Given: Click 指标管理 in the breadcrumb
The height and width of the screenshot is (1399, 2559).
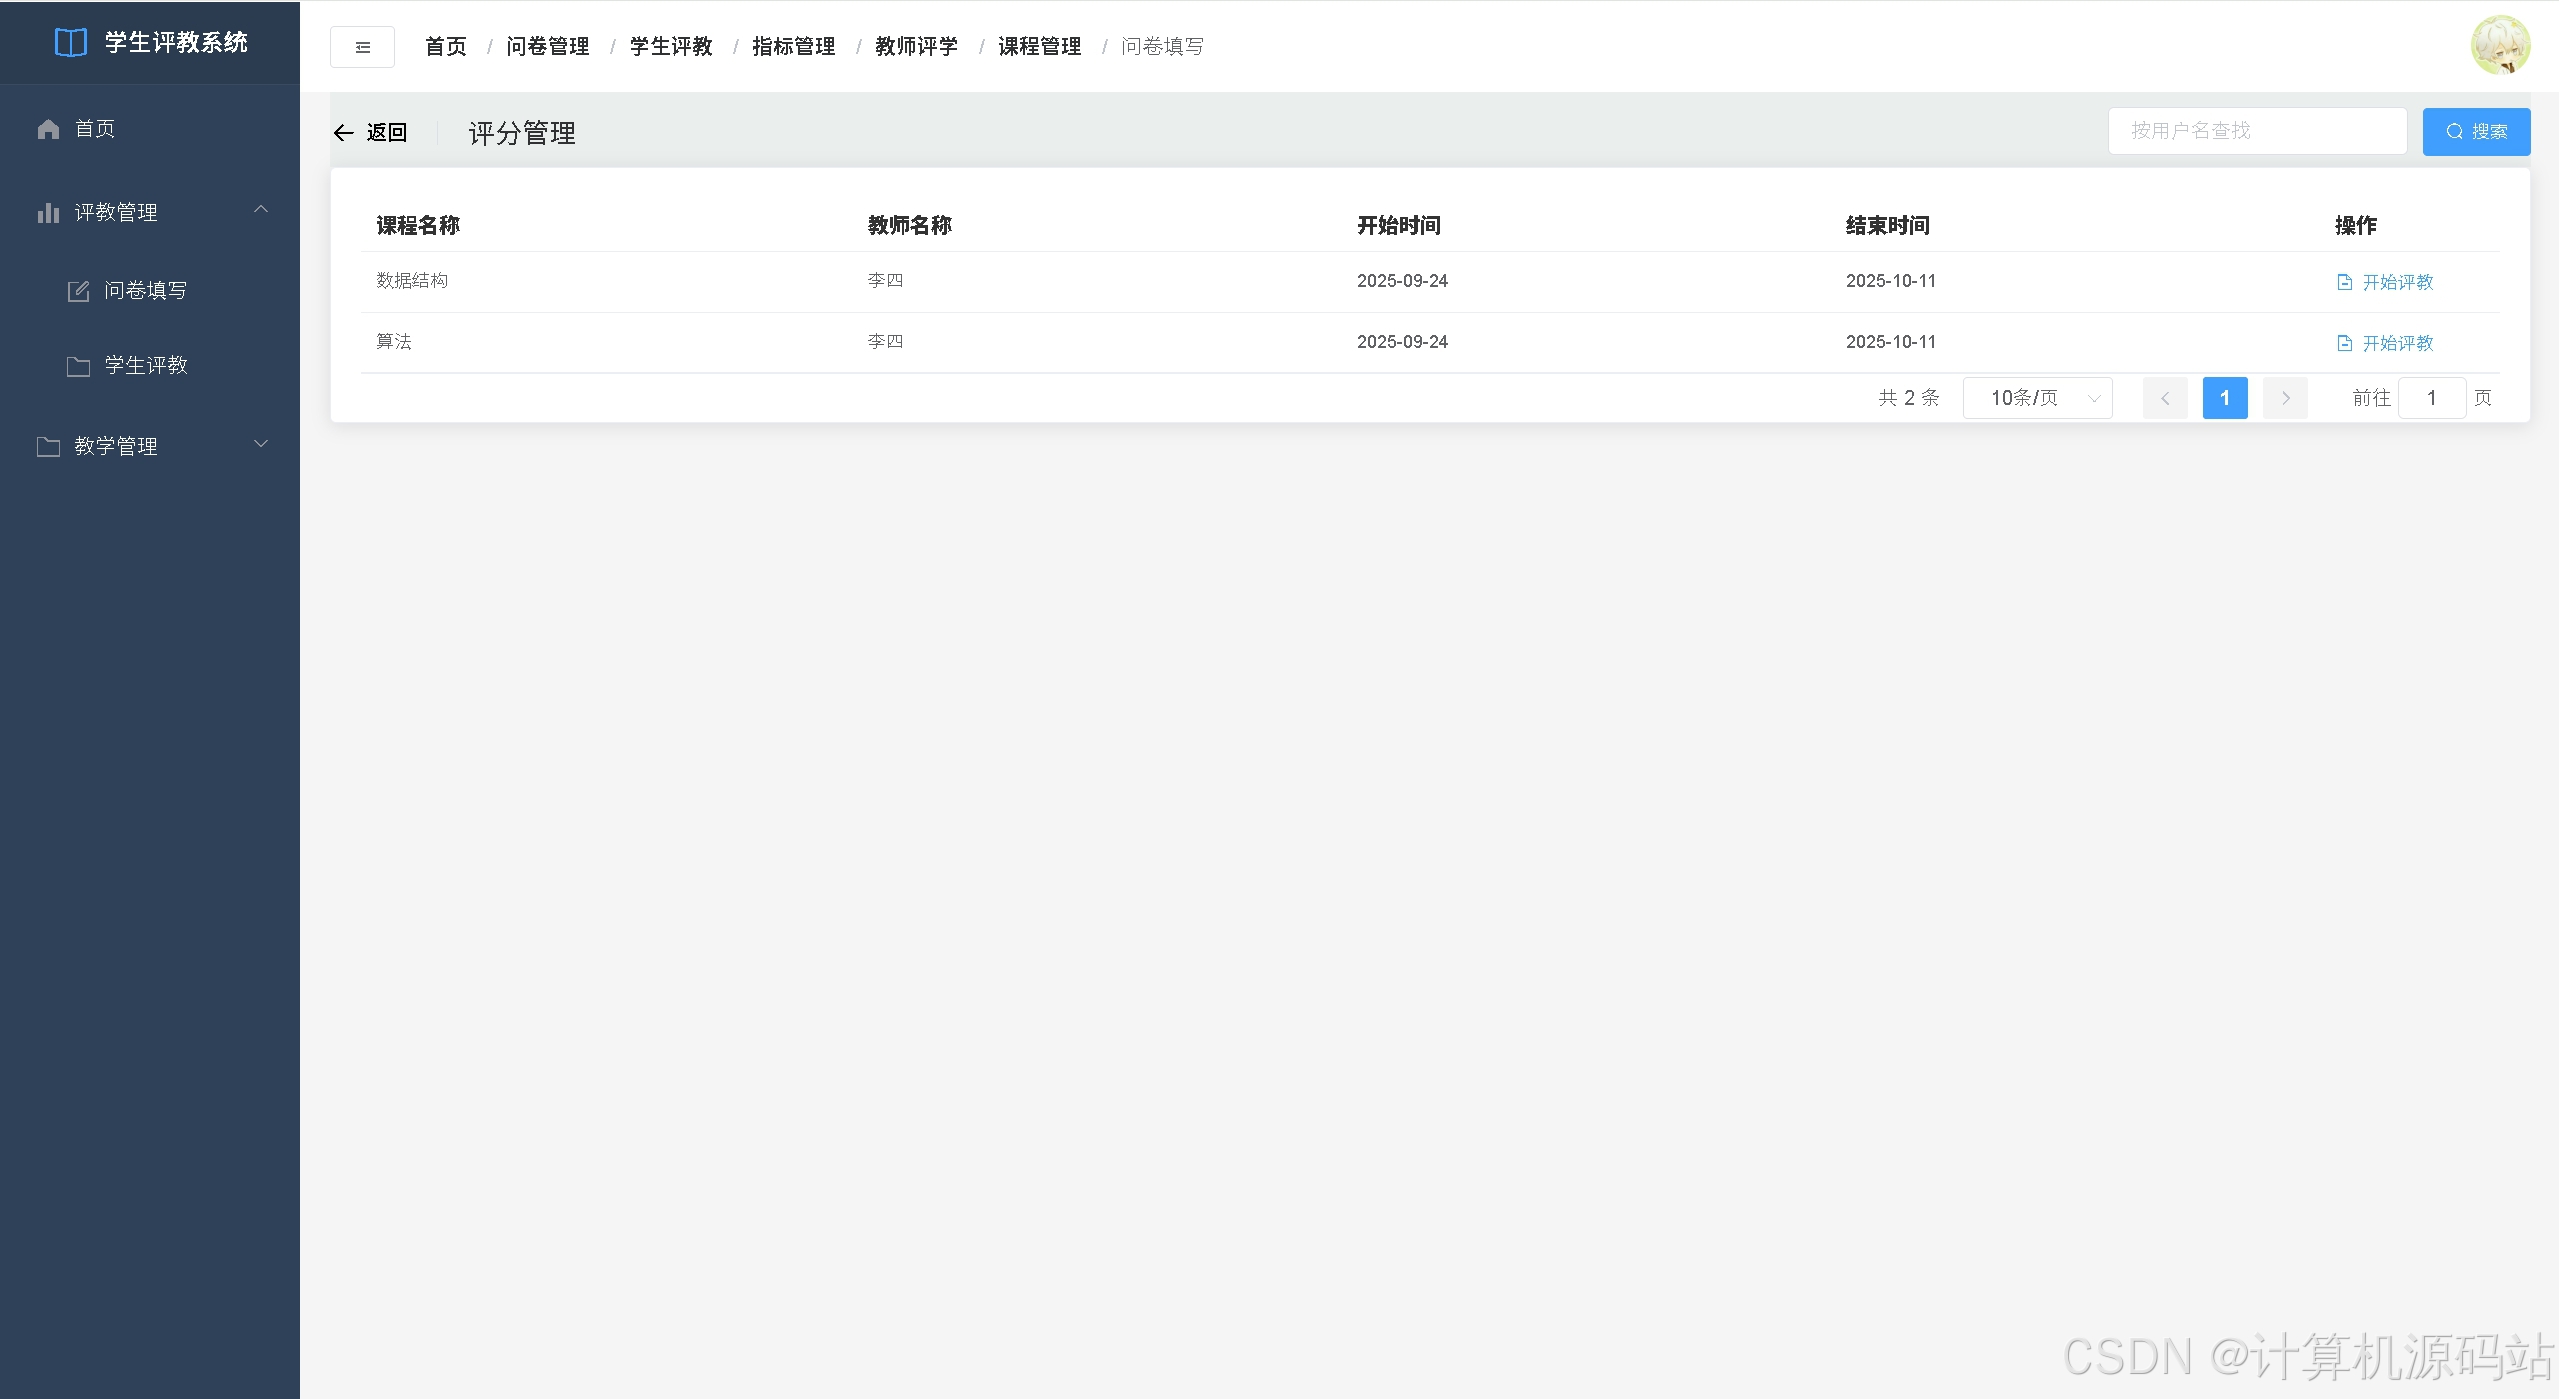Looking at the screenshot, I should (x=794, y=47).
